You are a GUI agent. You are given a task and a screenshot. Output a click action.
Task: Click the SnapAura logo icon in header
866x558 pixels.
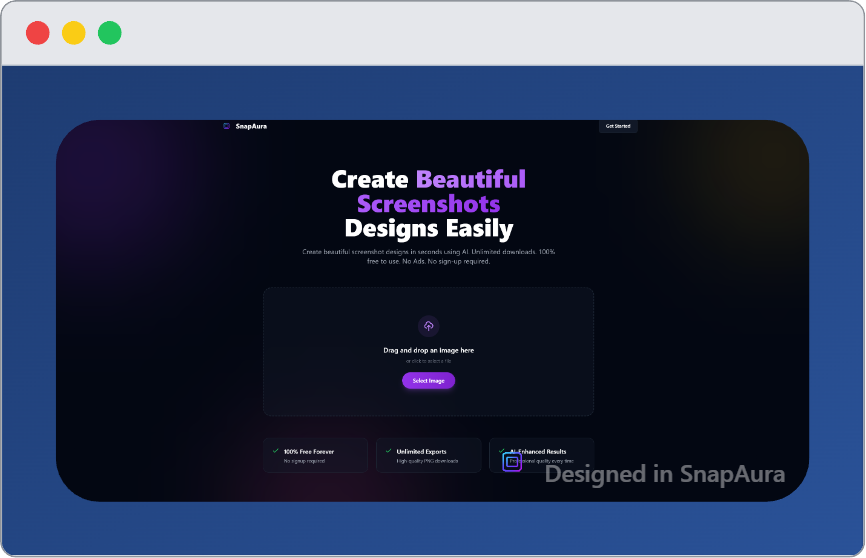[226, 127]
